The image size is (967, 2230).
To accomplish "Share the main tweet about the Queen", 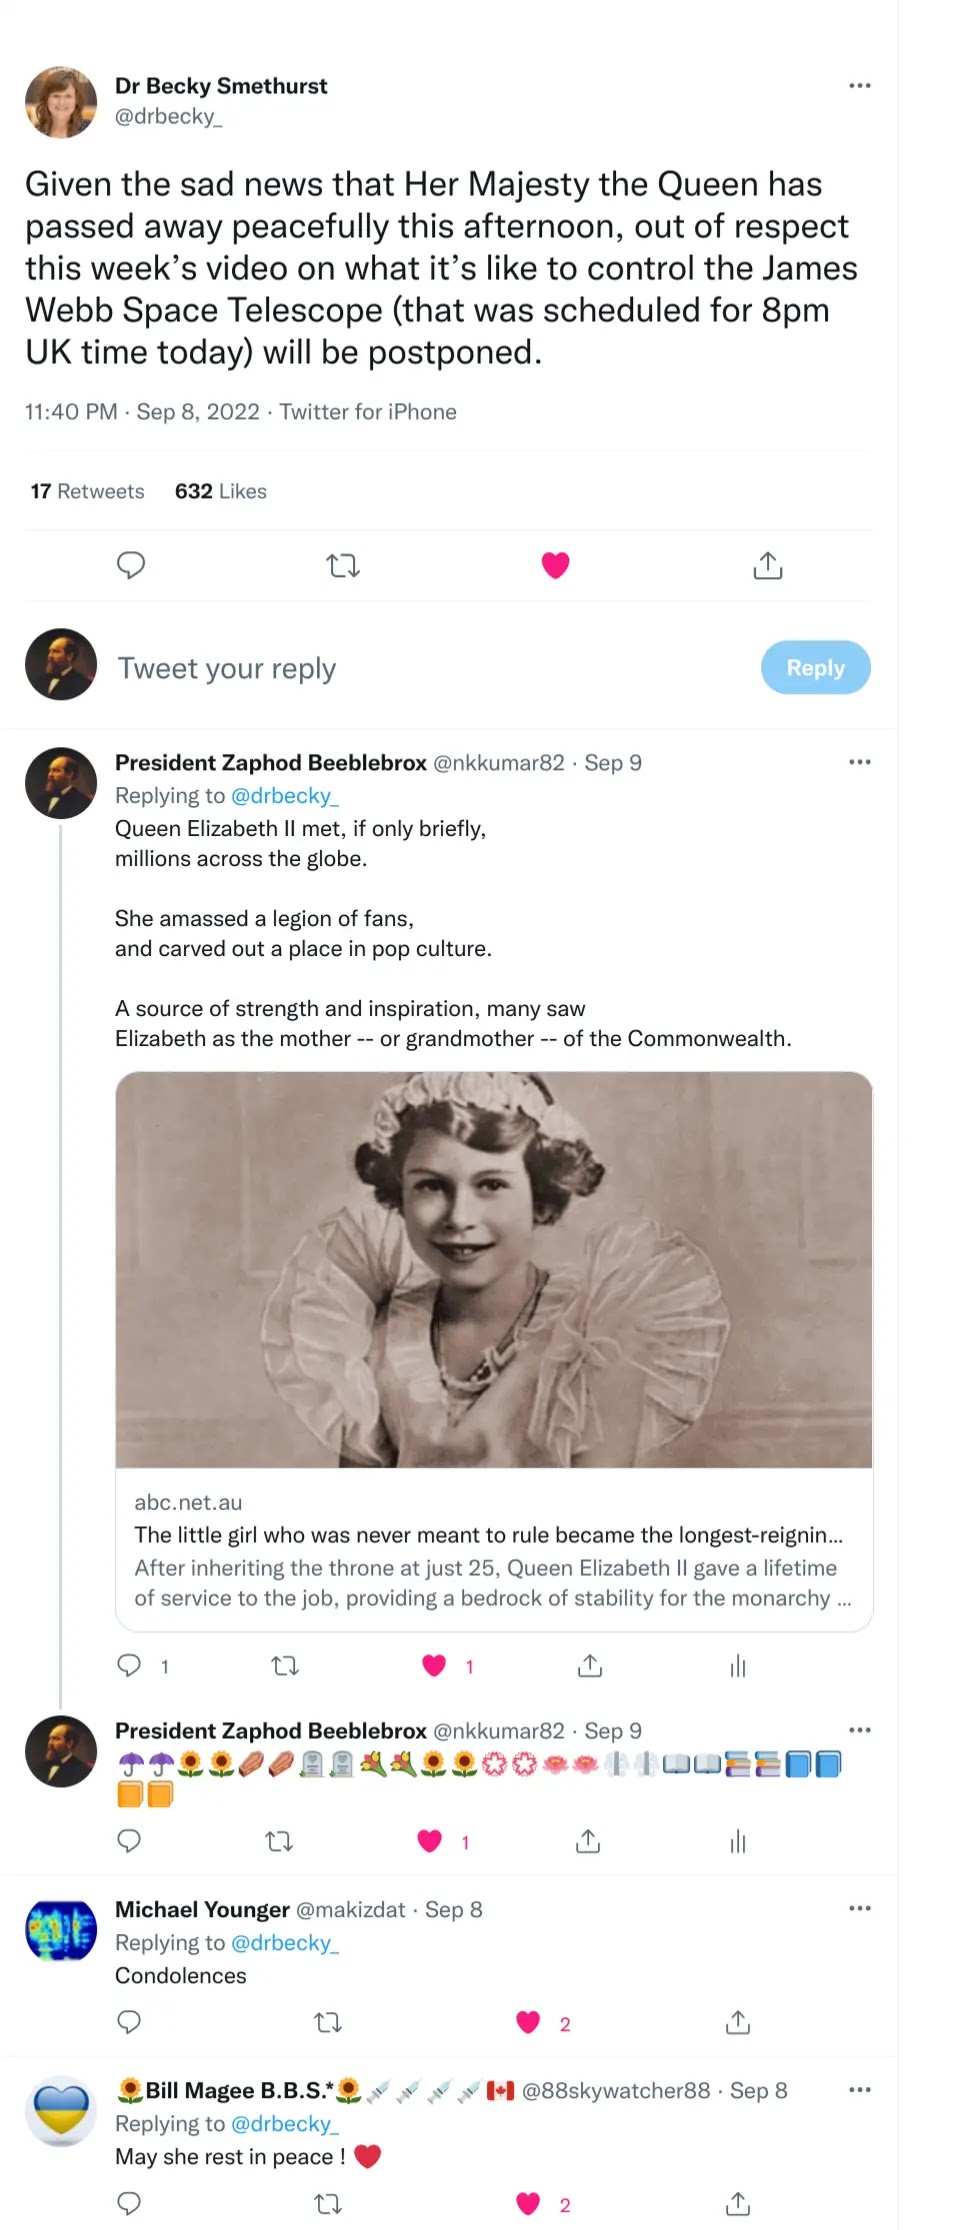I will pos(767,566).
